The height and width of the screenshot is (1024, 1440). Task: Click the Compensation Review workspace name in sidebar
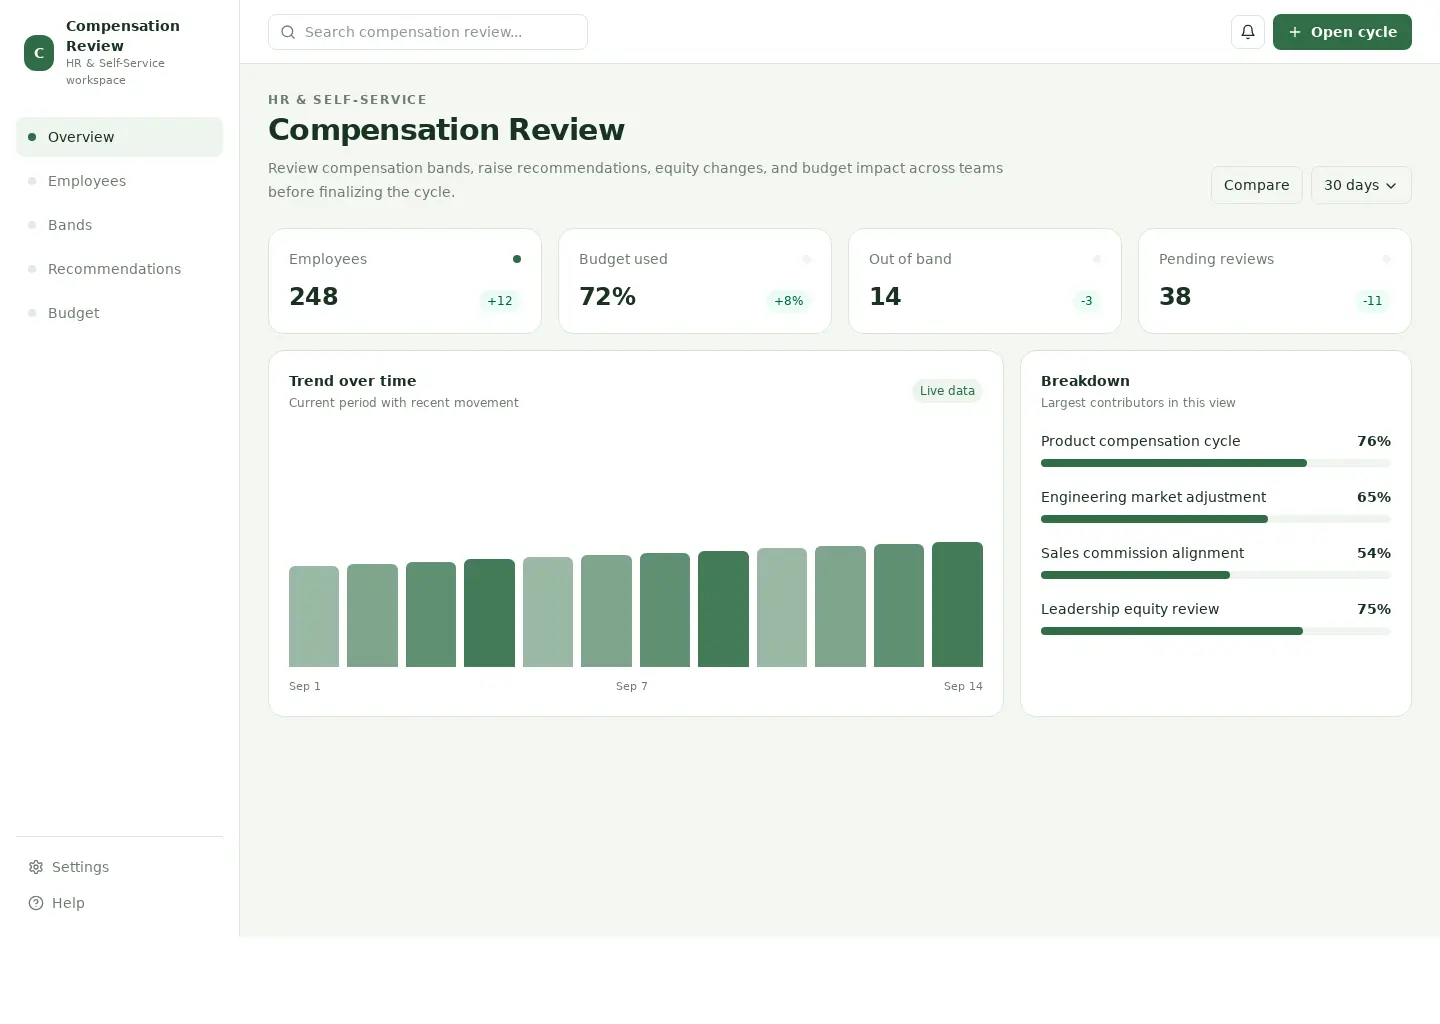pos(123,36)
